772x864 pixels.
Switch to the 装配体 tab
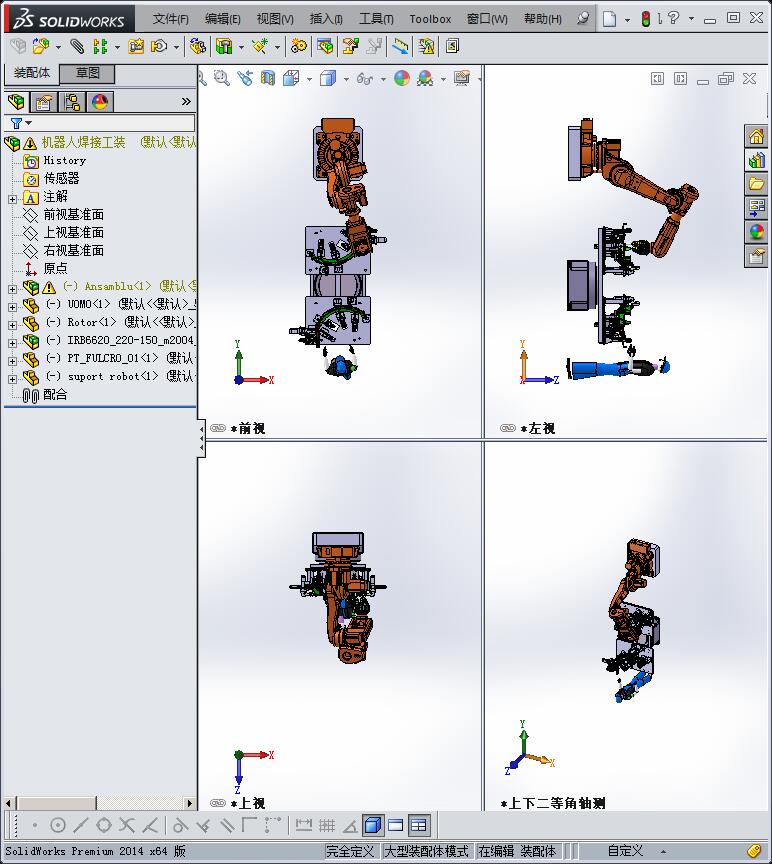(31, 73)
